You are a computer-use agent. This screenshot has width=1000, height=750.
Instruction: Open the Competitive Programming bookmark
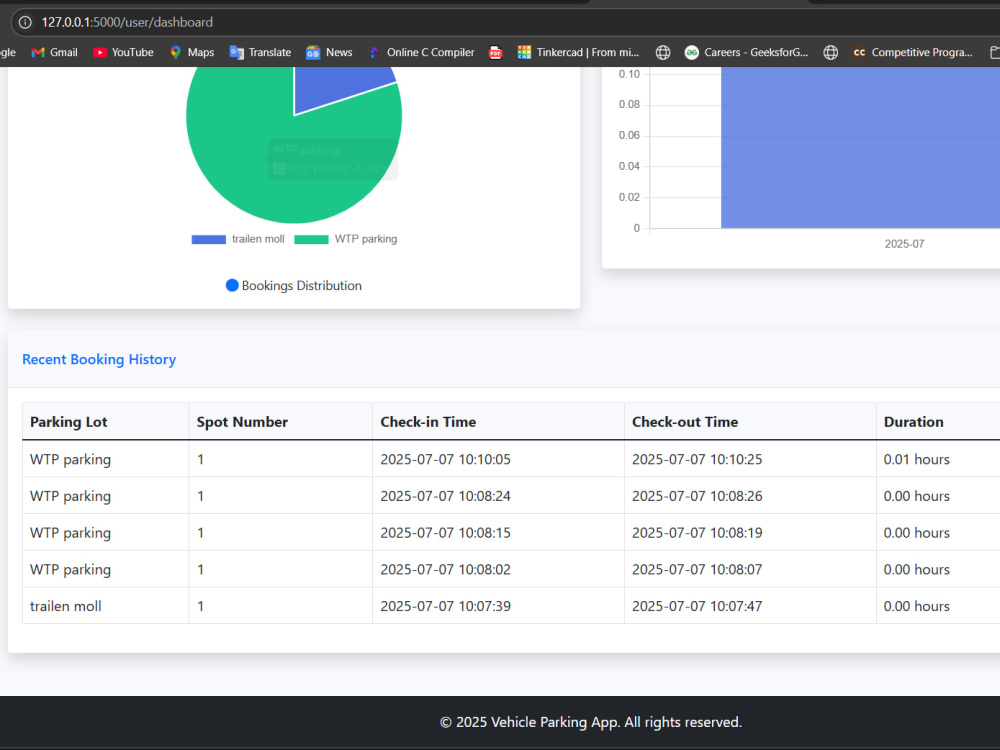pos(913,52)
